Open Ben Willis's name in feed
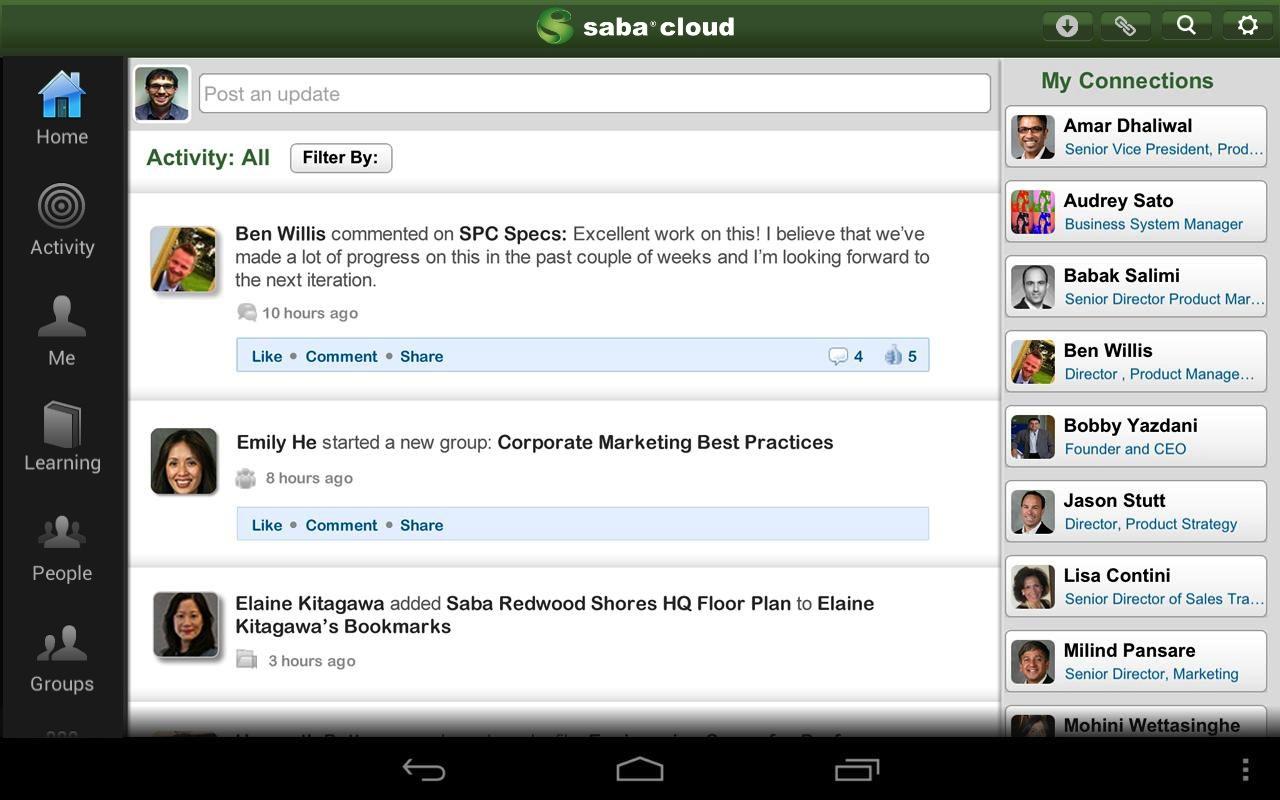Screen dimensions: 1280x800 pos(280,234)
